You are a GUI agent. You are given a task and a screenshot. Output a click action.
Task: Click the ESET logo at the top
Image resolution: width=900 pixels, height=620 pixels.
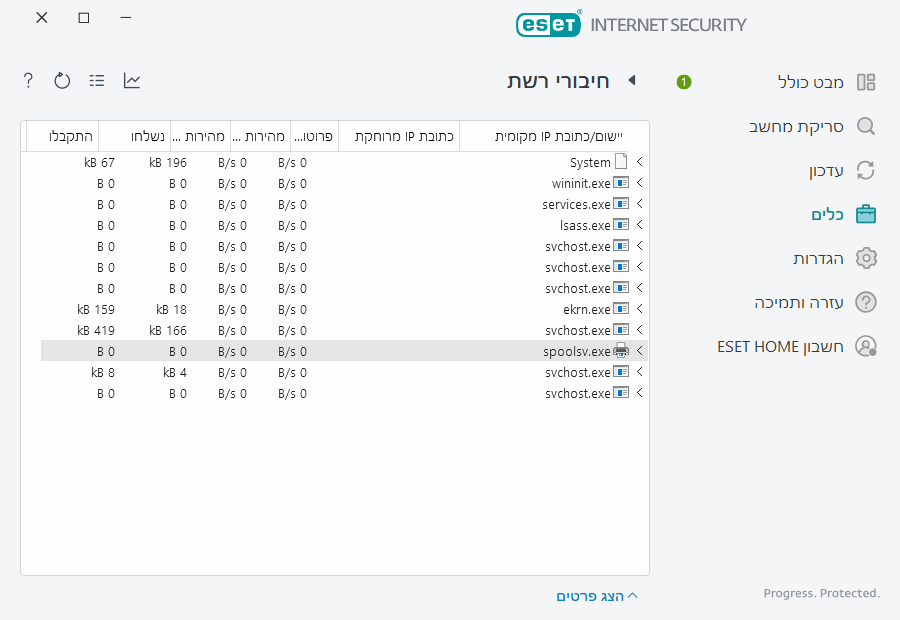point(548,24)
